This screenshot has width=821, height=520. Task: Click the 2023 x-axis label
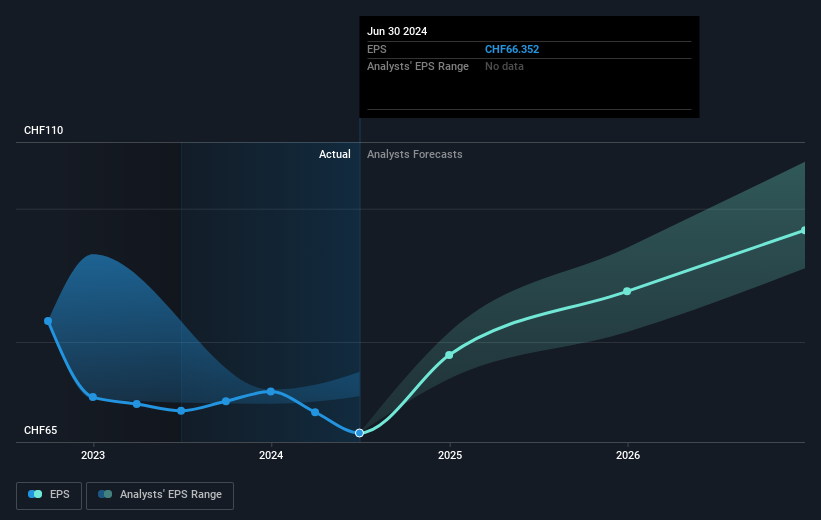(x=93, y=456)
